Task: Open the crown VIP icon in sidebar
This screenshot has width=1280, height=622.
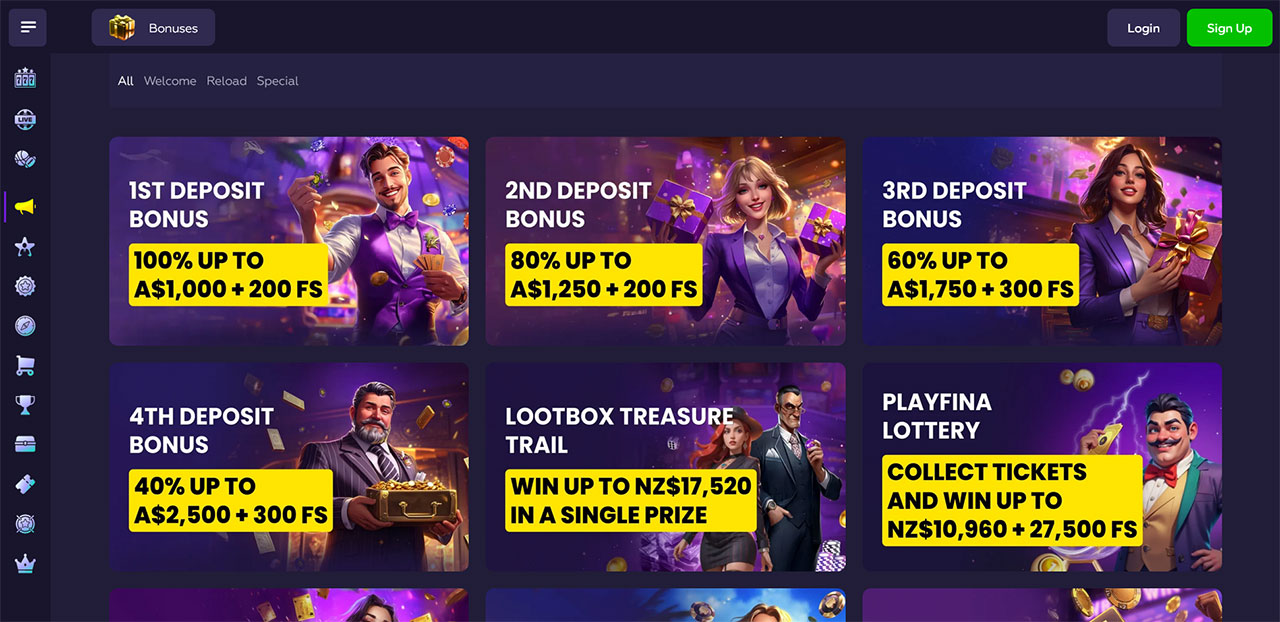Action: tap(25, 564)
